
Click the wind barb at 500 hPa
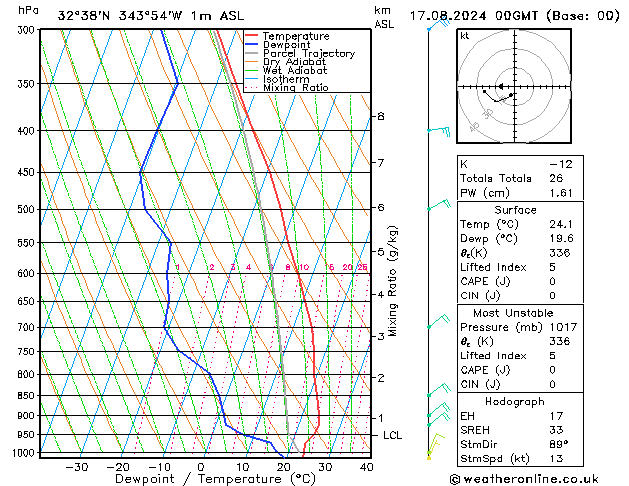436,205
